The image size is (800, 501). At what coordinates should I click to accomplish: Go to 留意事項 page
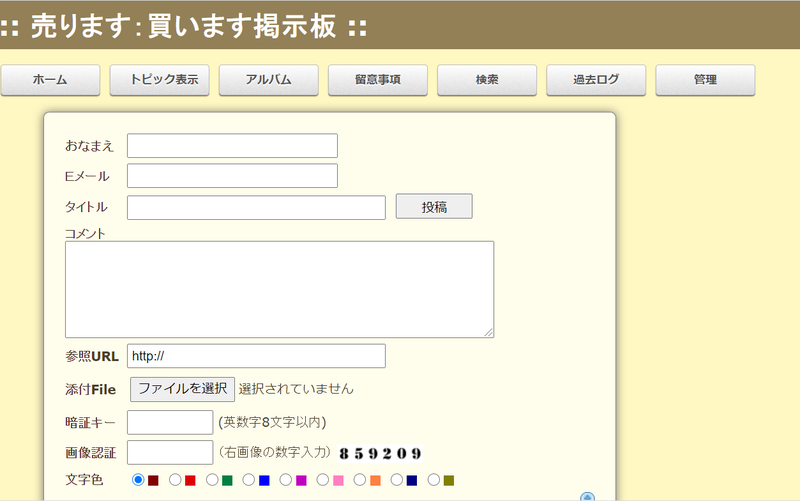click(377, 80)
